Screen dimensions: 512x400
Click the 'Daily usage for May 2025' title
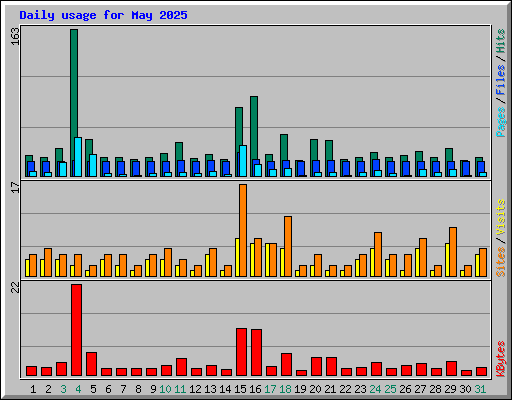[103, 15]
